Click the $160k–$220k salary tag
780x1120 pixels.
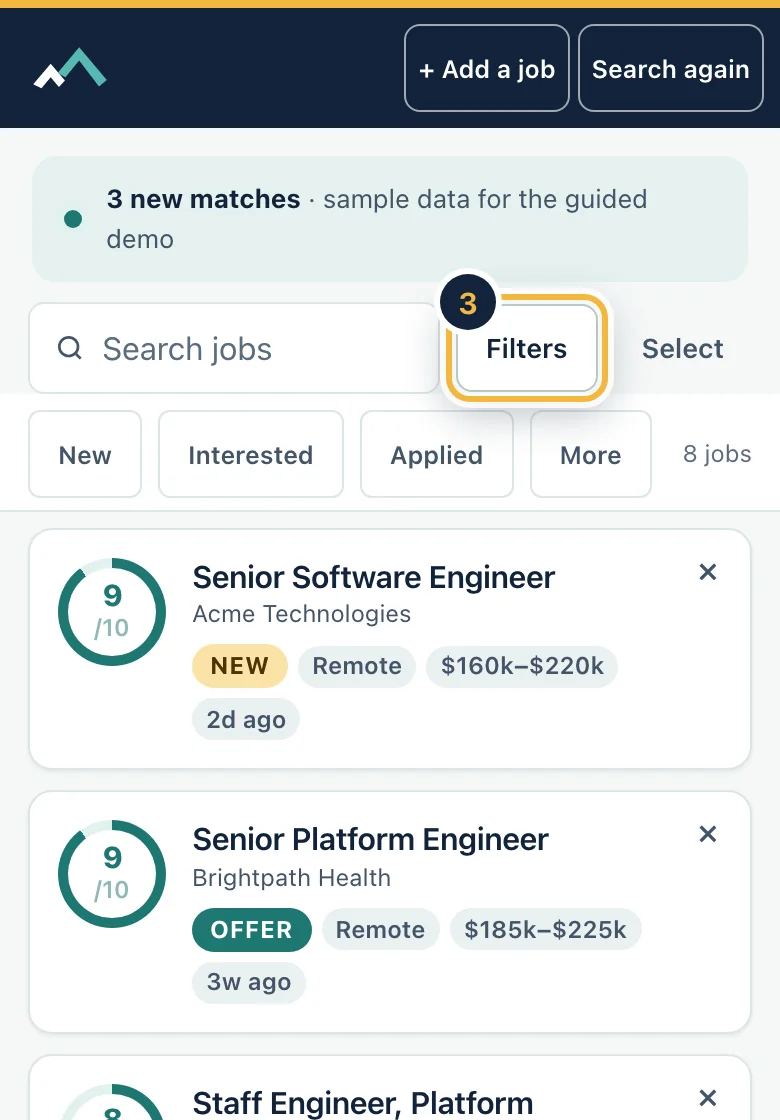pos(522,666)
